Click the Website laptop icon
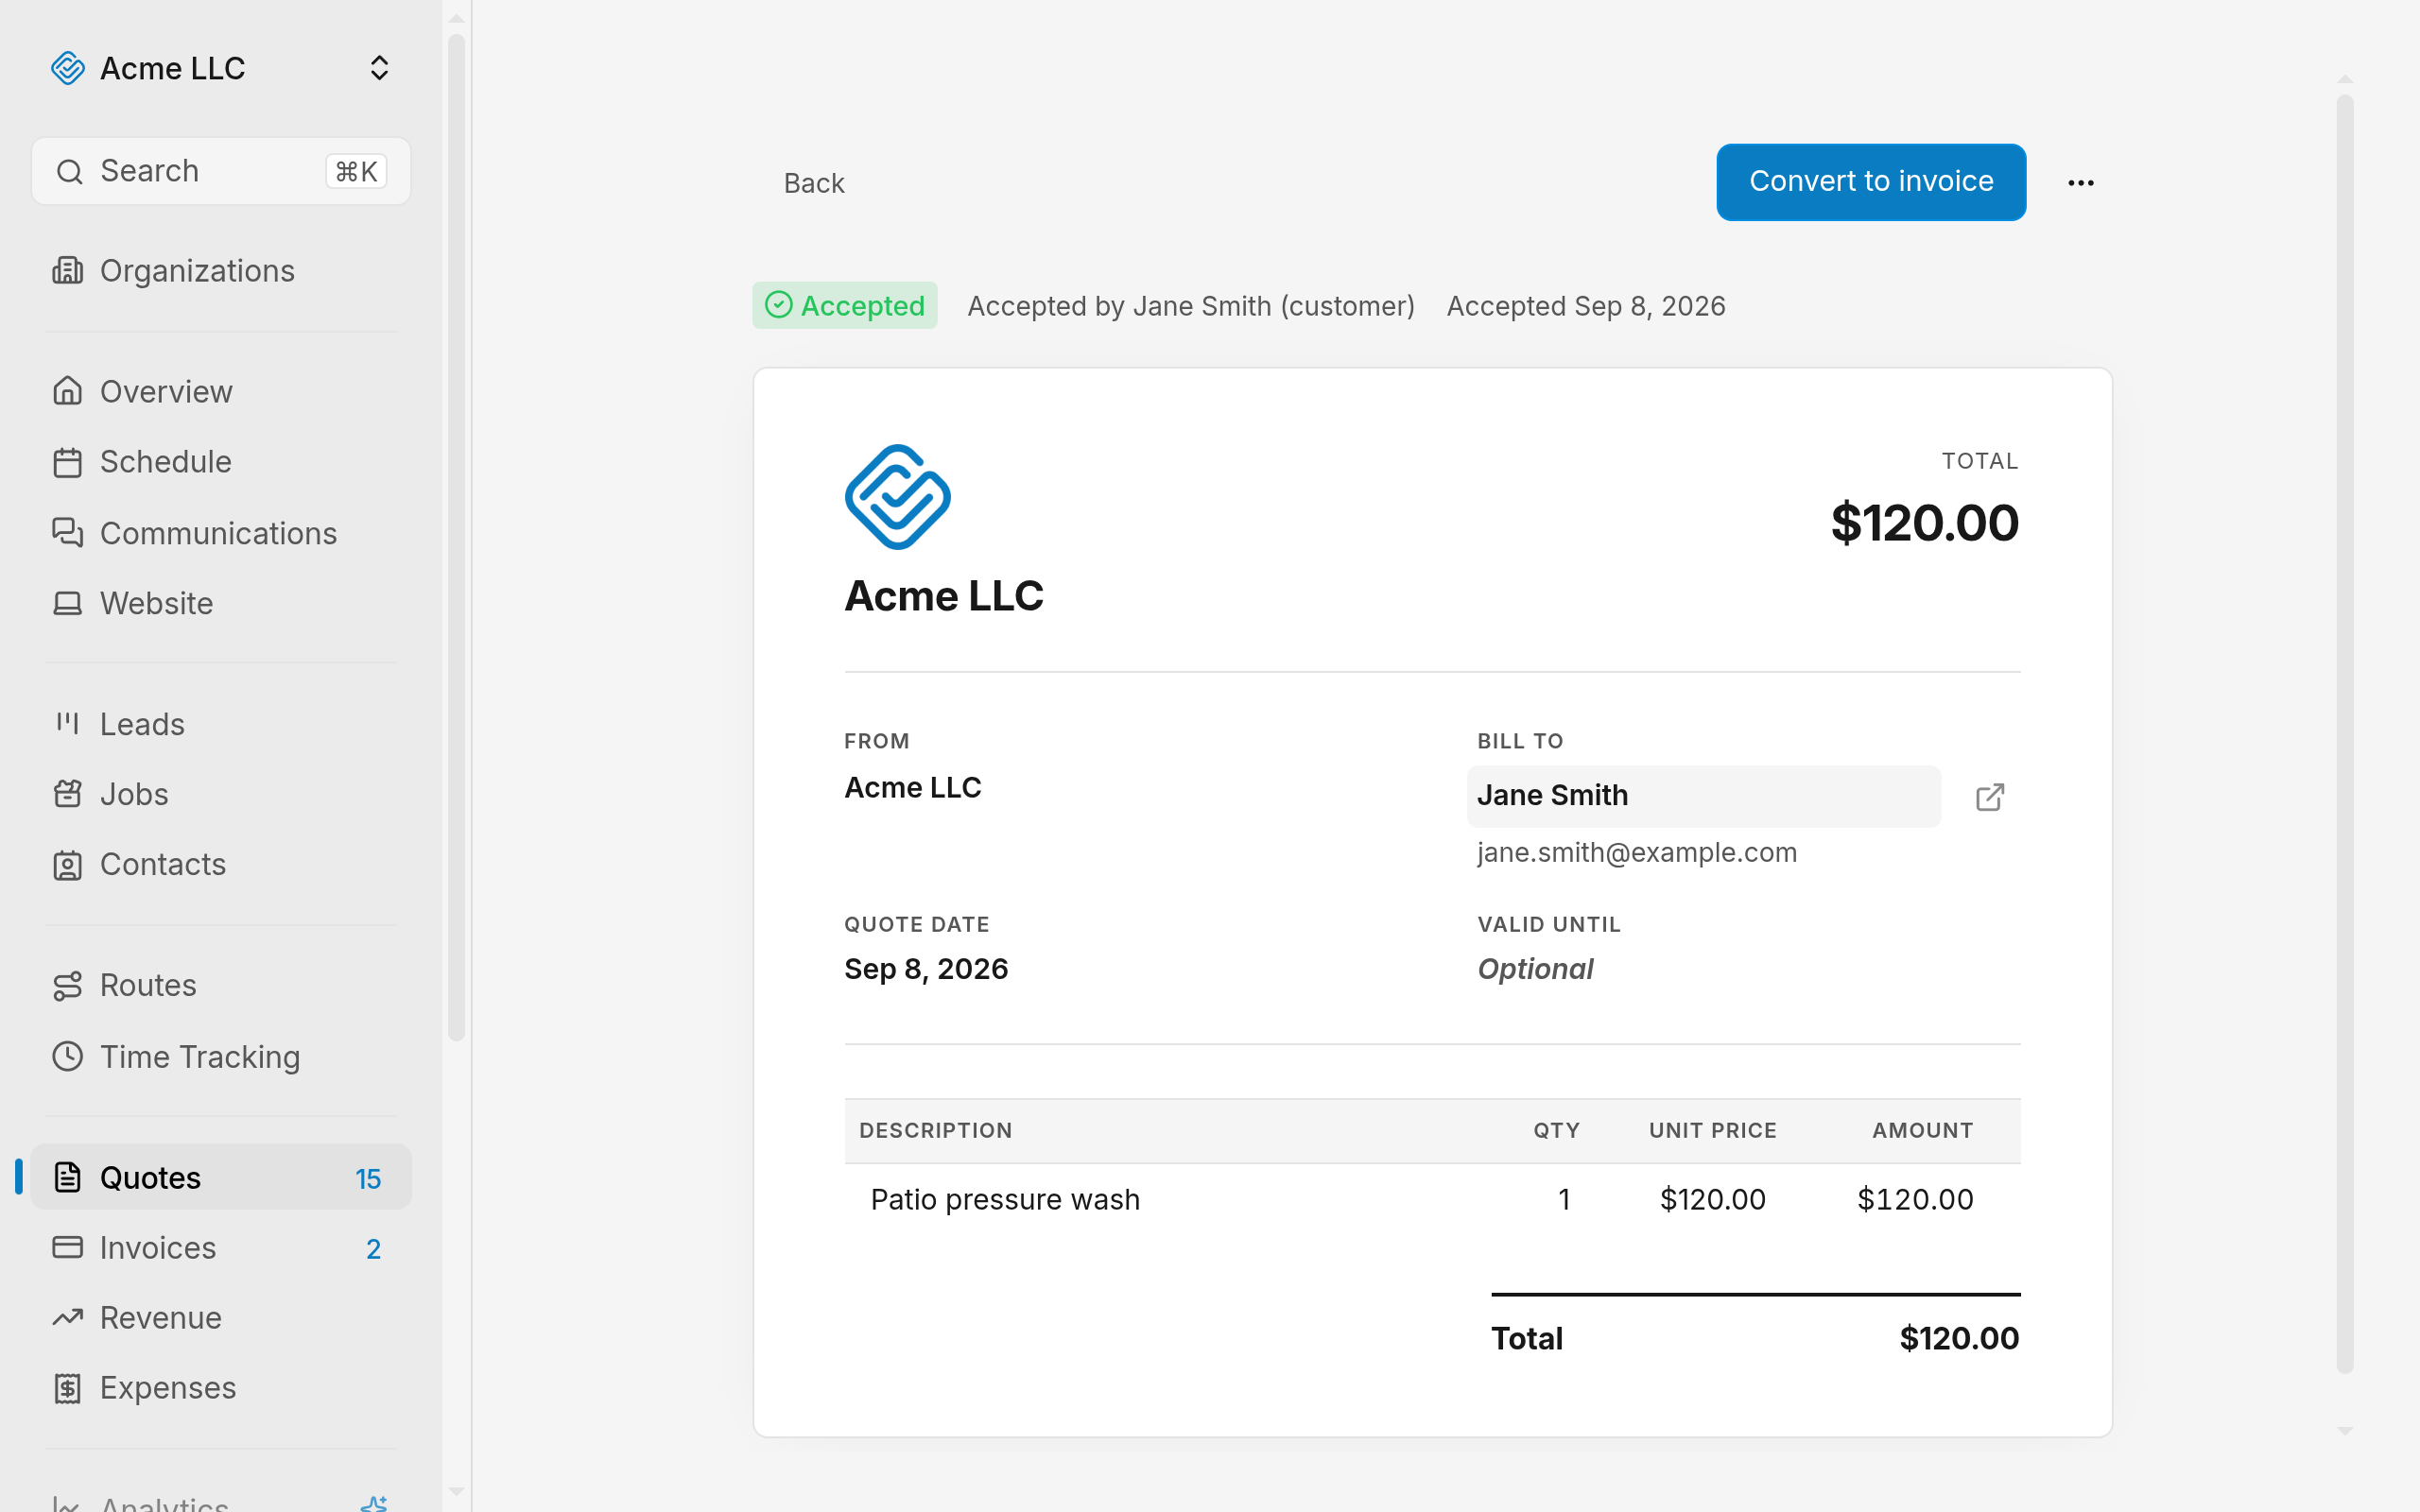 point(67,603)
